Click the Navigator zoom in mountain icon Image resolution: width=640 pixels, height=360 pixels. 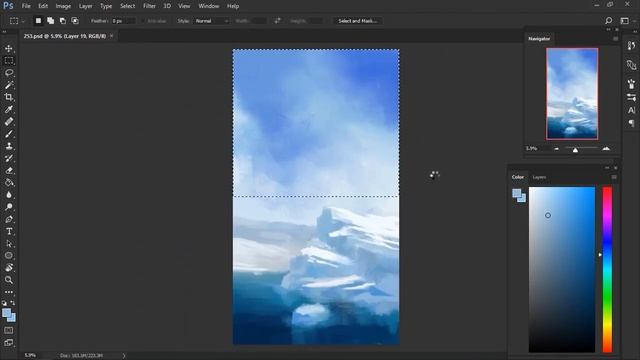point(606,149)
